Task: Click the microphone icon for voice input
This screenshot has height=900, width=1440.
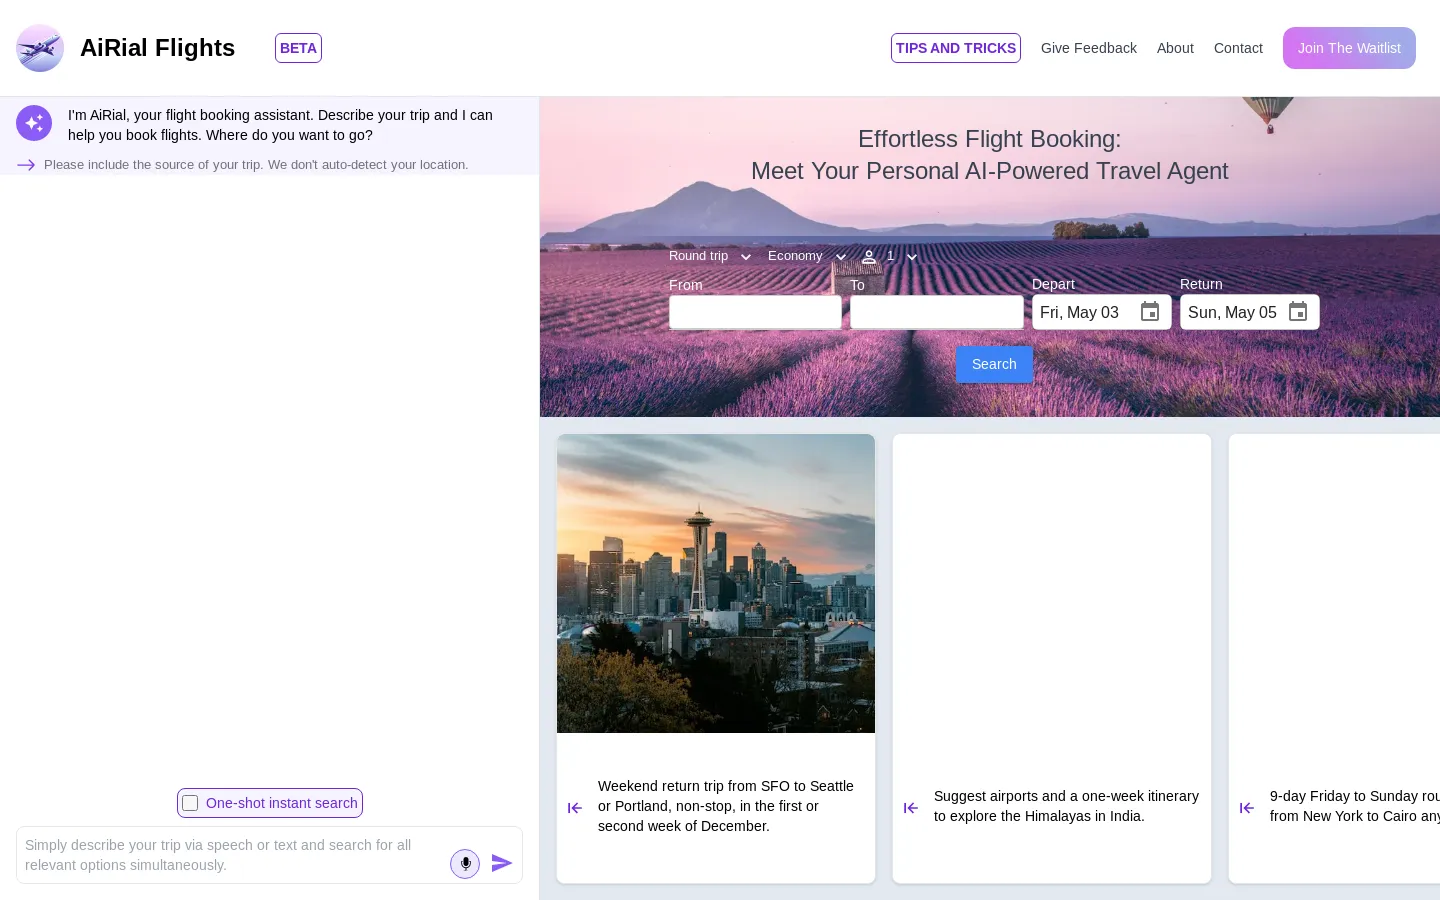Action: [464, 863]
